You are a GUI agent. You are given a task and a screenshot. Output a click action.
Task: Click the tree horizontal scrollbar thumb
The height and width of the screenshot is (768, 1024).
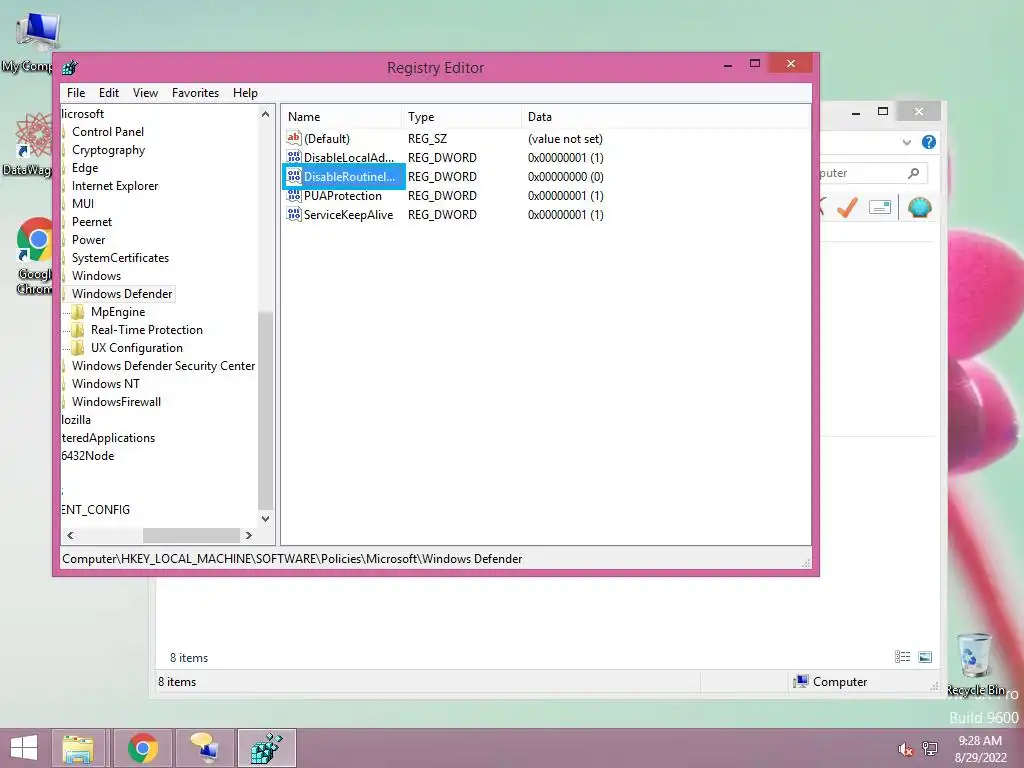pyautogui.click(x=191, y=536)
